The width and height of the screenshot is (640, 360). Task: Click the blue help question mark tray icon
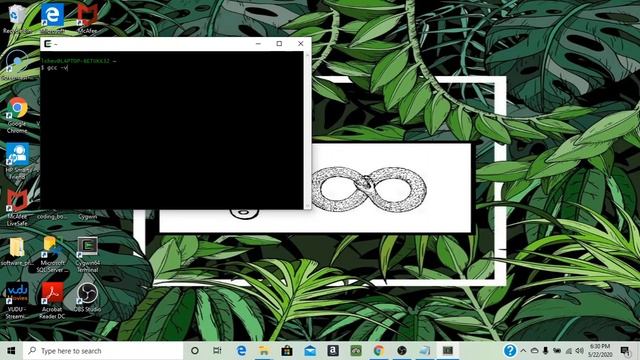pos(510,350)
